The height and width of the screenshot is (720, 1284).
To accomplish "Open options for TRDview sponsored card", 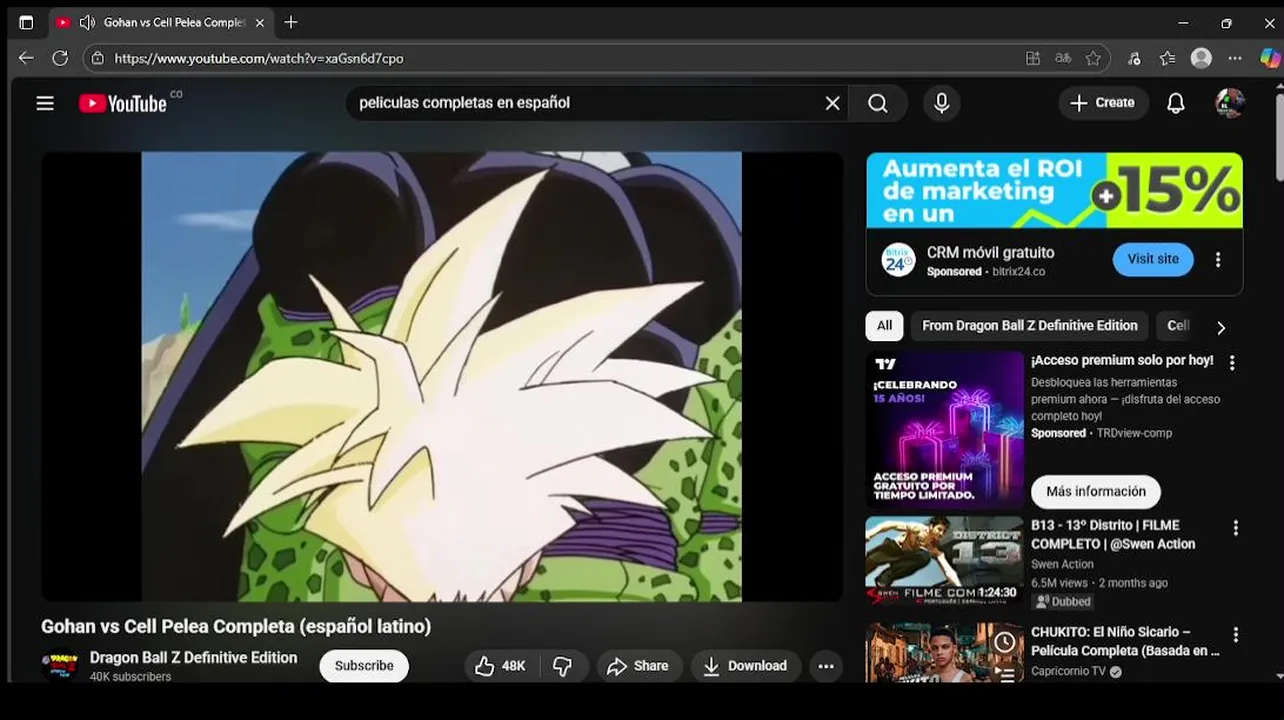I will point(1232,363).
